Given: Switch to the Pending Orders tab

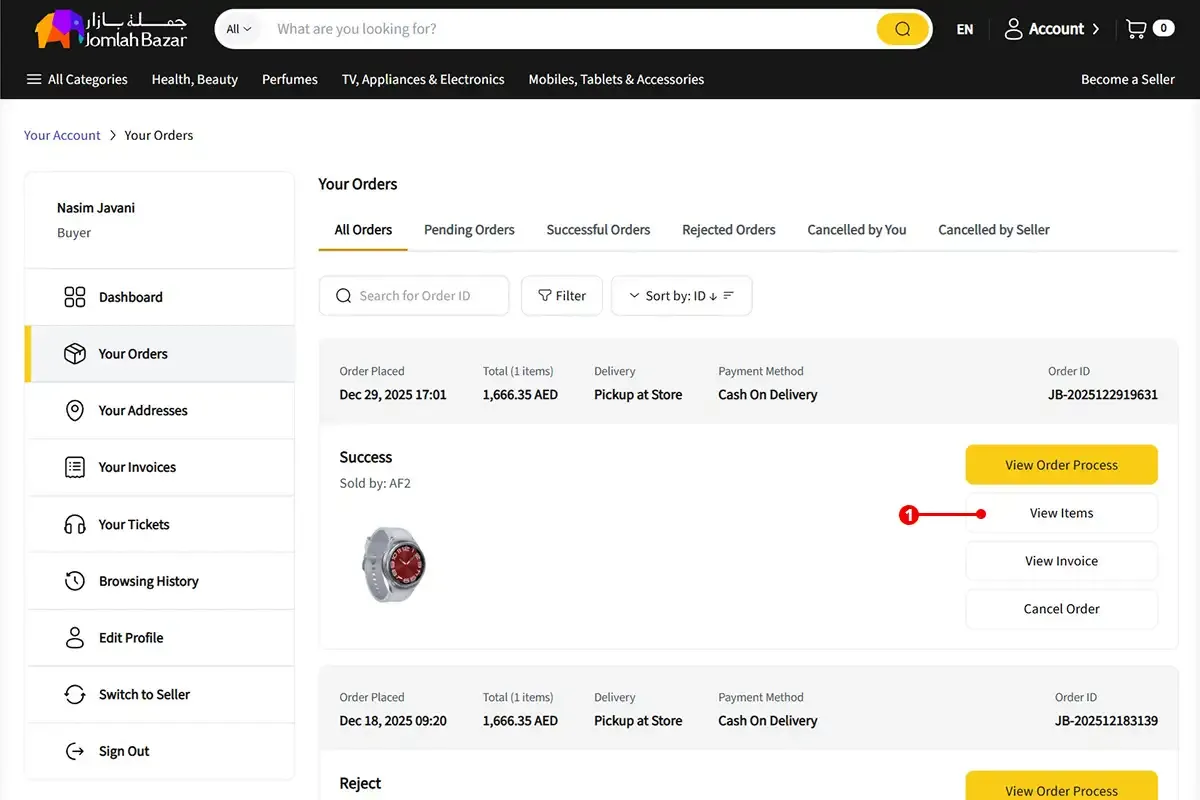Looking at the screenshot, I should [x=469, y=229].
